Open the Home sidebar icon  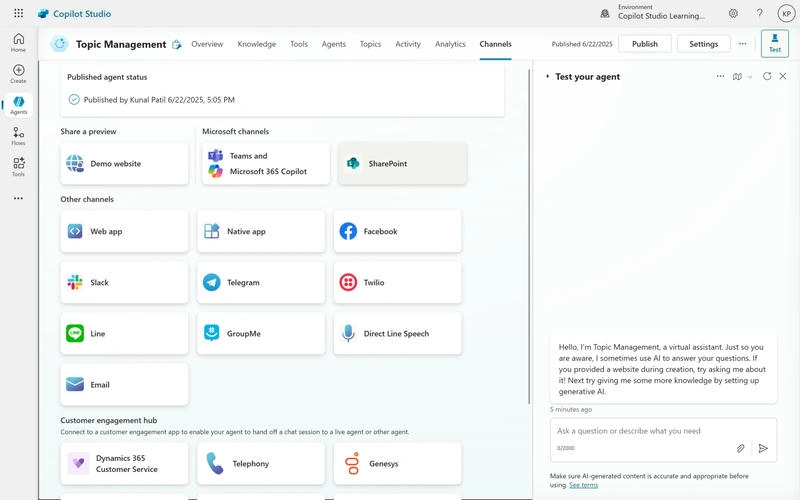18,42
